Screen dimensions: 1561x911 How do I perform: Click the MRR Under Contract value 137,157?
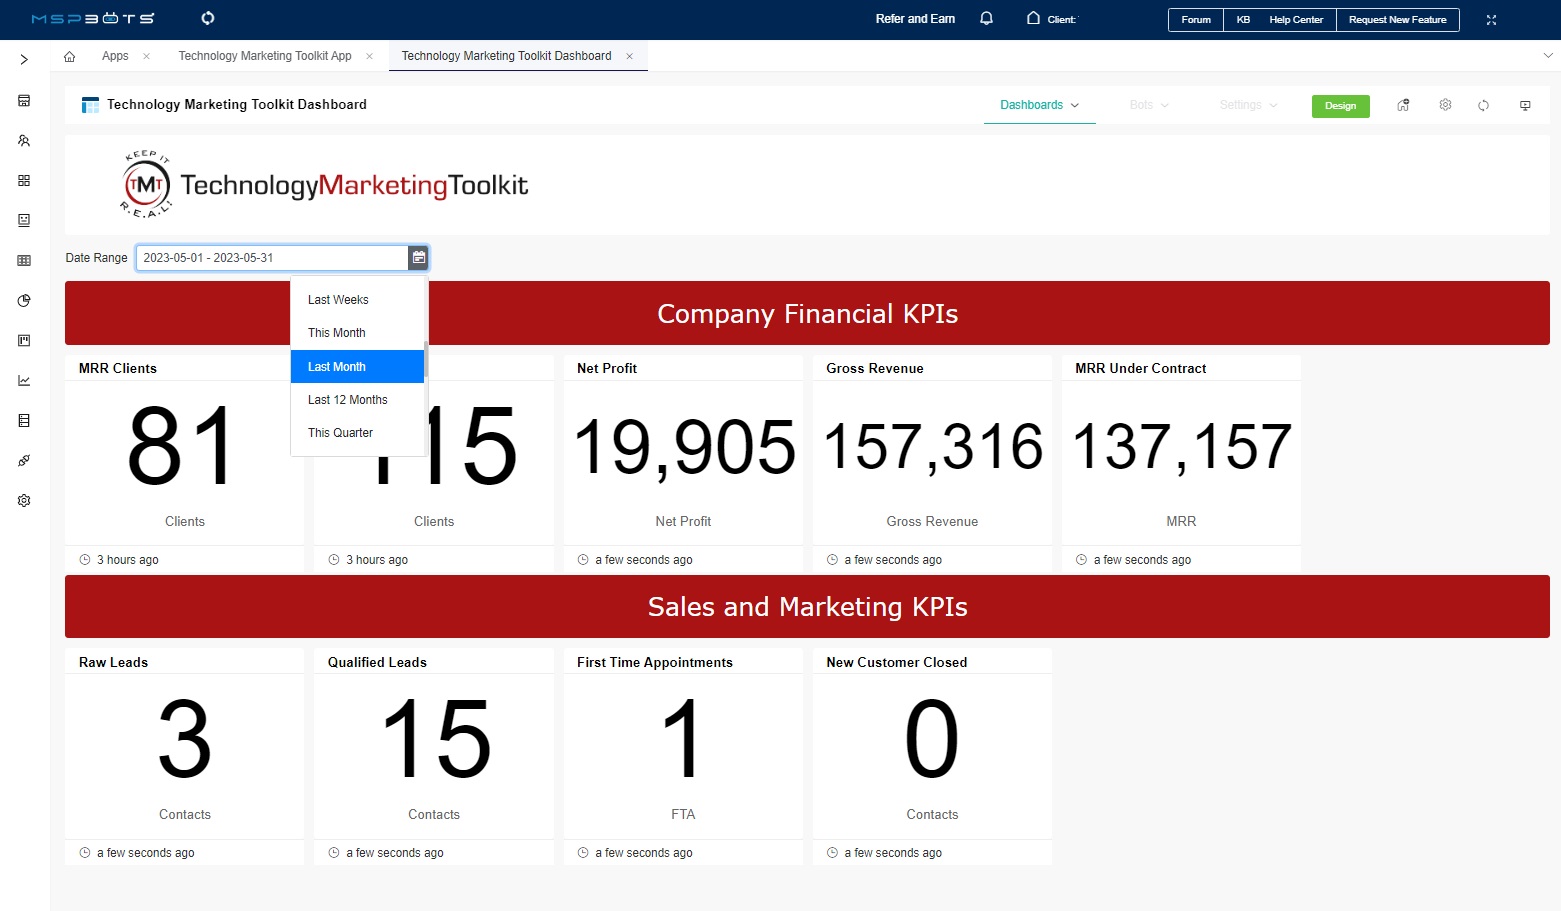click(x=1182, y=446)
